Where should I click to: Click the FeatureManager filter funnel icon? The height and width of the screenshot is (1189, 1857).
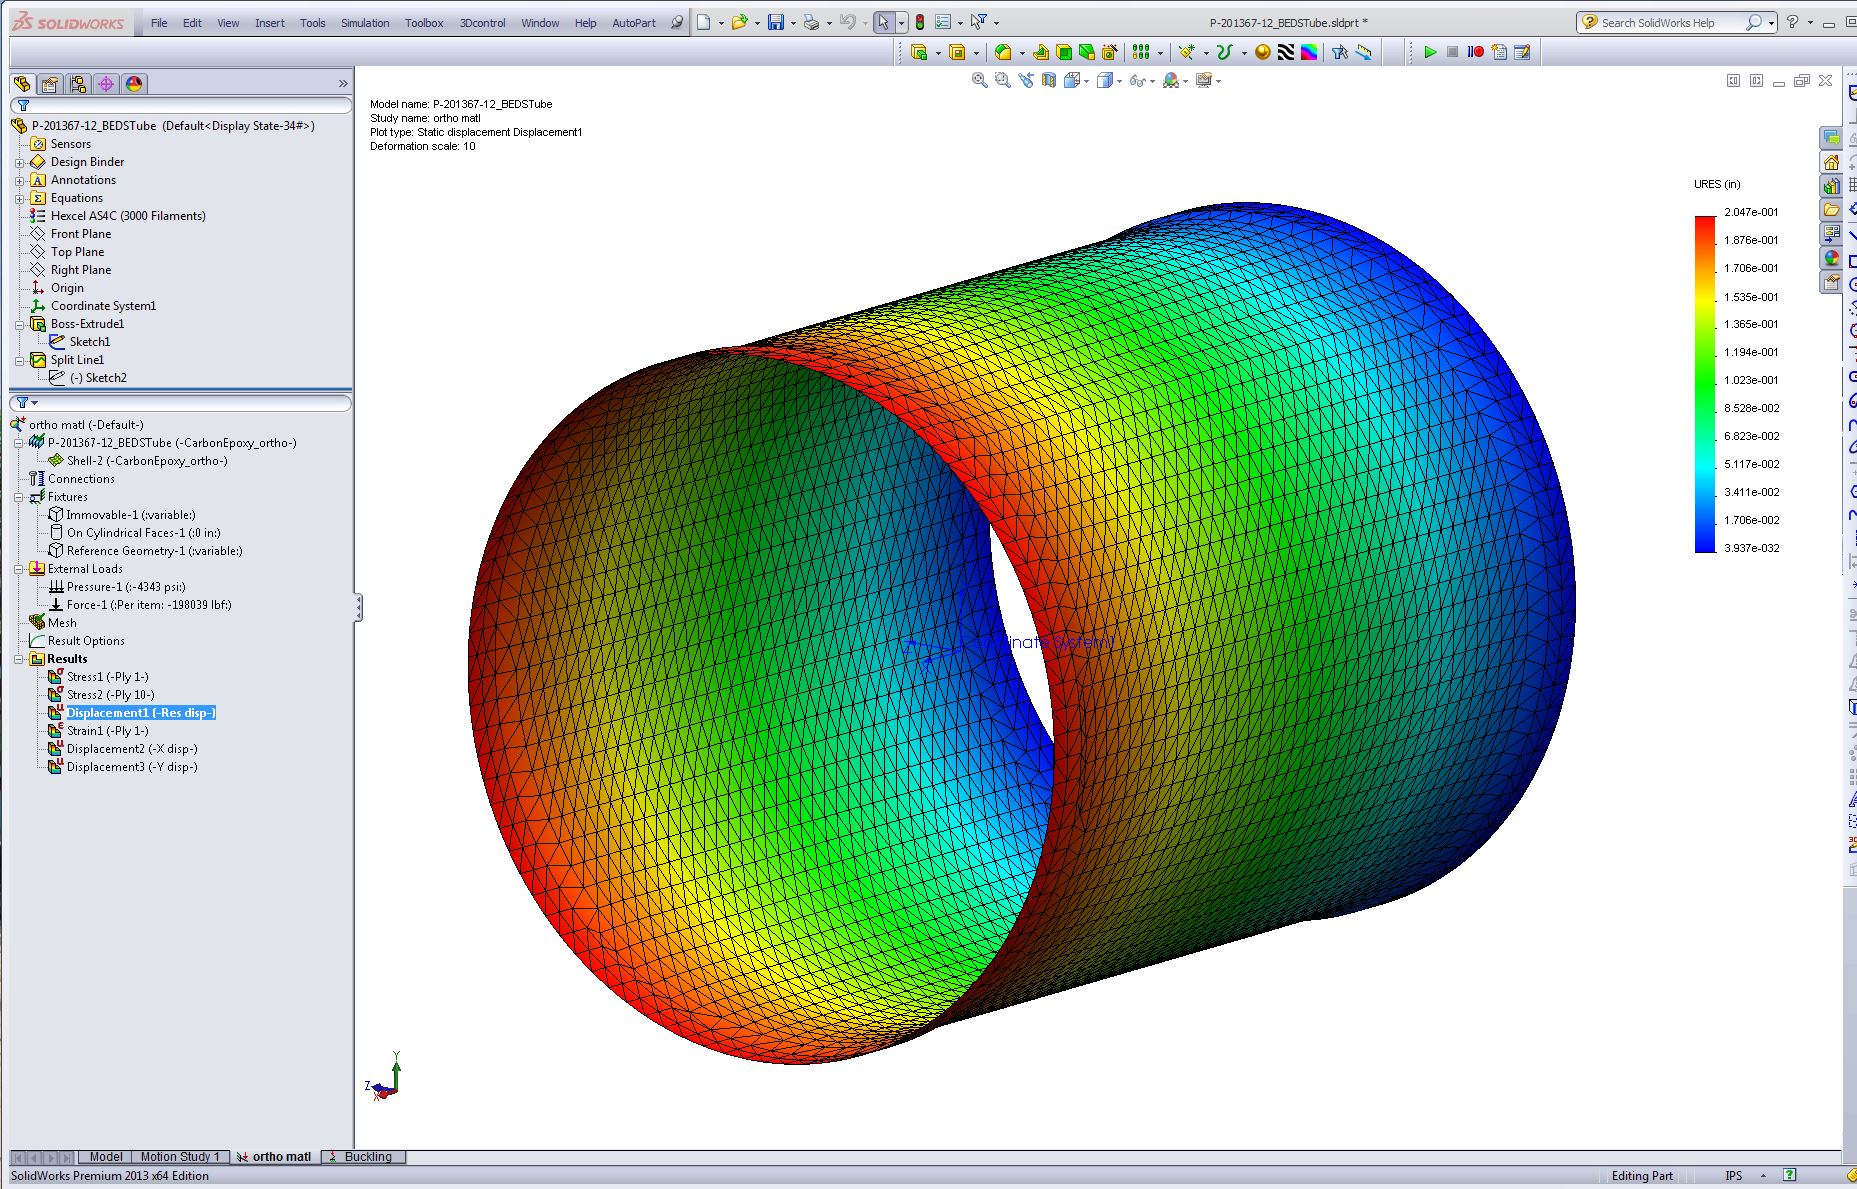tap(23, 105)
